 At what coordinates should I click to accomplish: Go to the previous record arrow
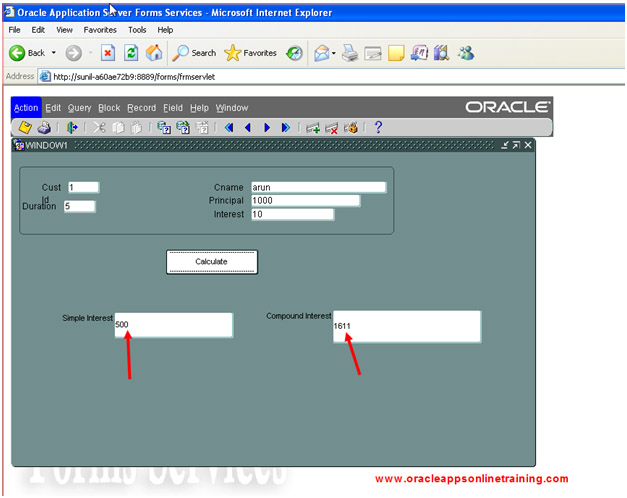pyautogui.click(x=247, y=127)
